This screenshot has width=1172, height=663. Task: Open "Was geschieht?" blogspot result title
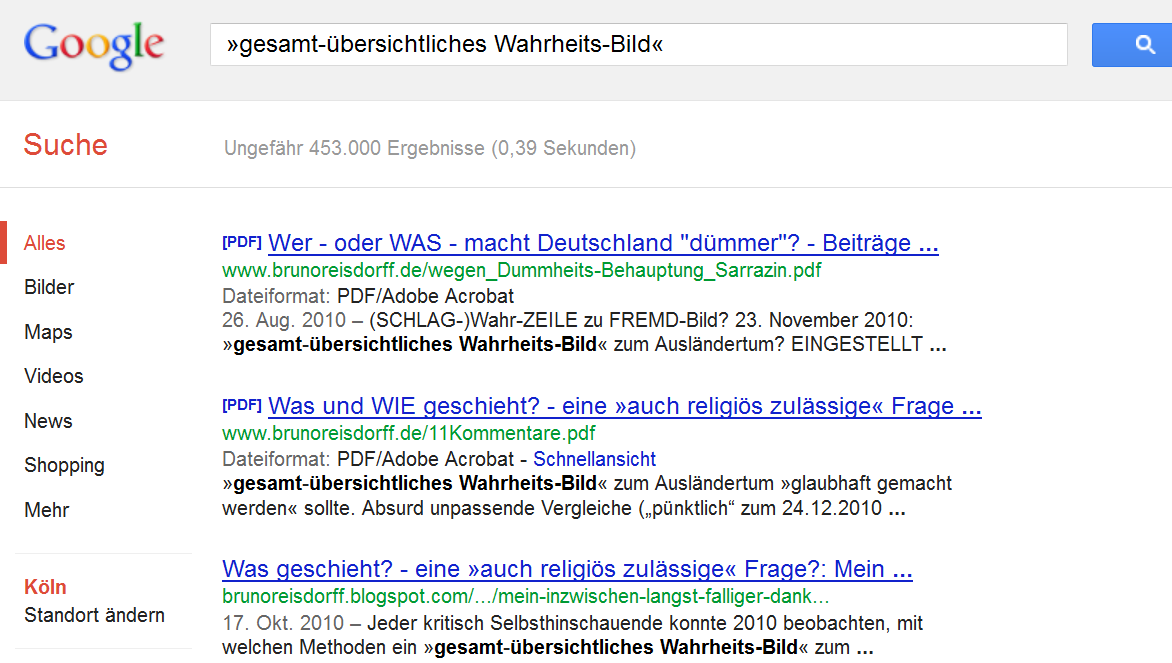567,569
